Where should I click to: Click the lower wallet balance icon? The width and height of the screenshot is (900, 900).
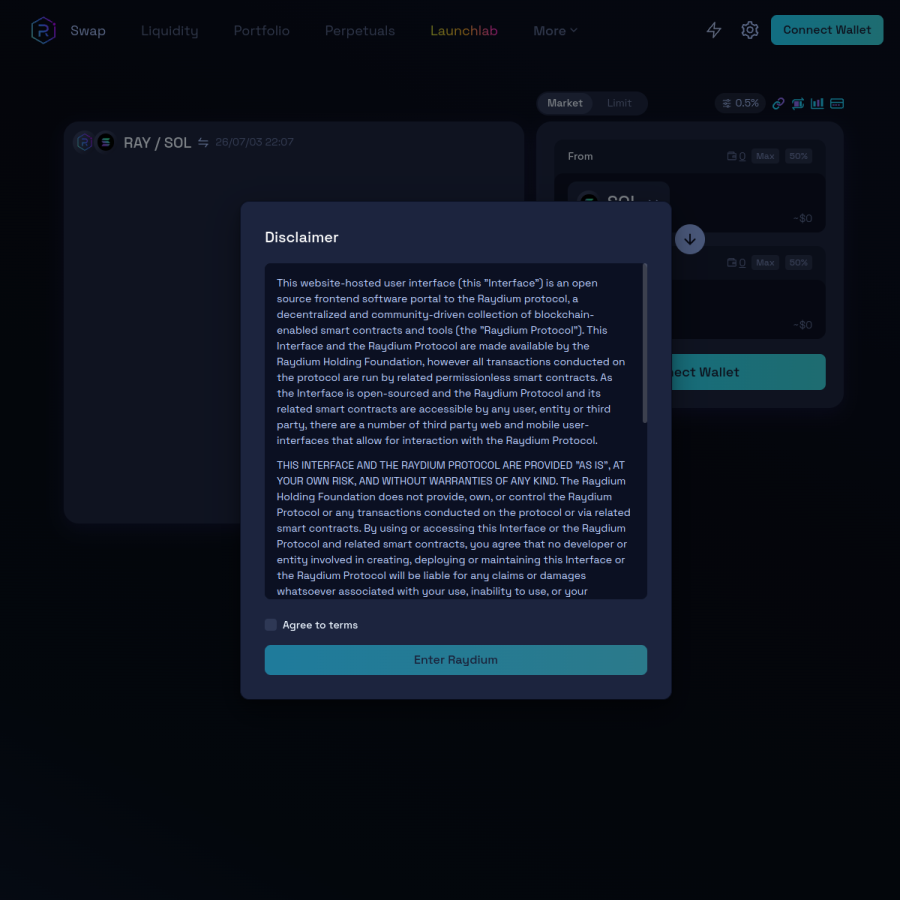(732, 263)
